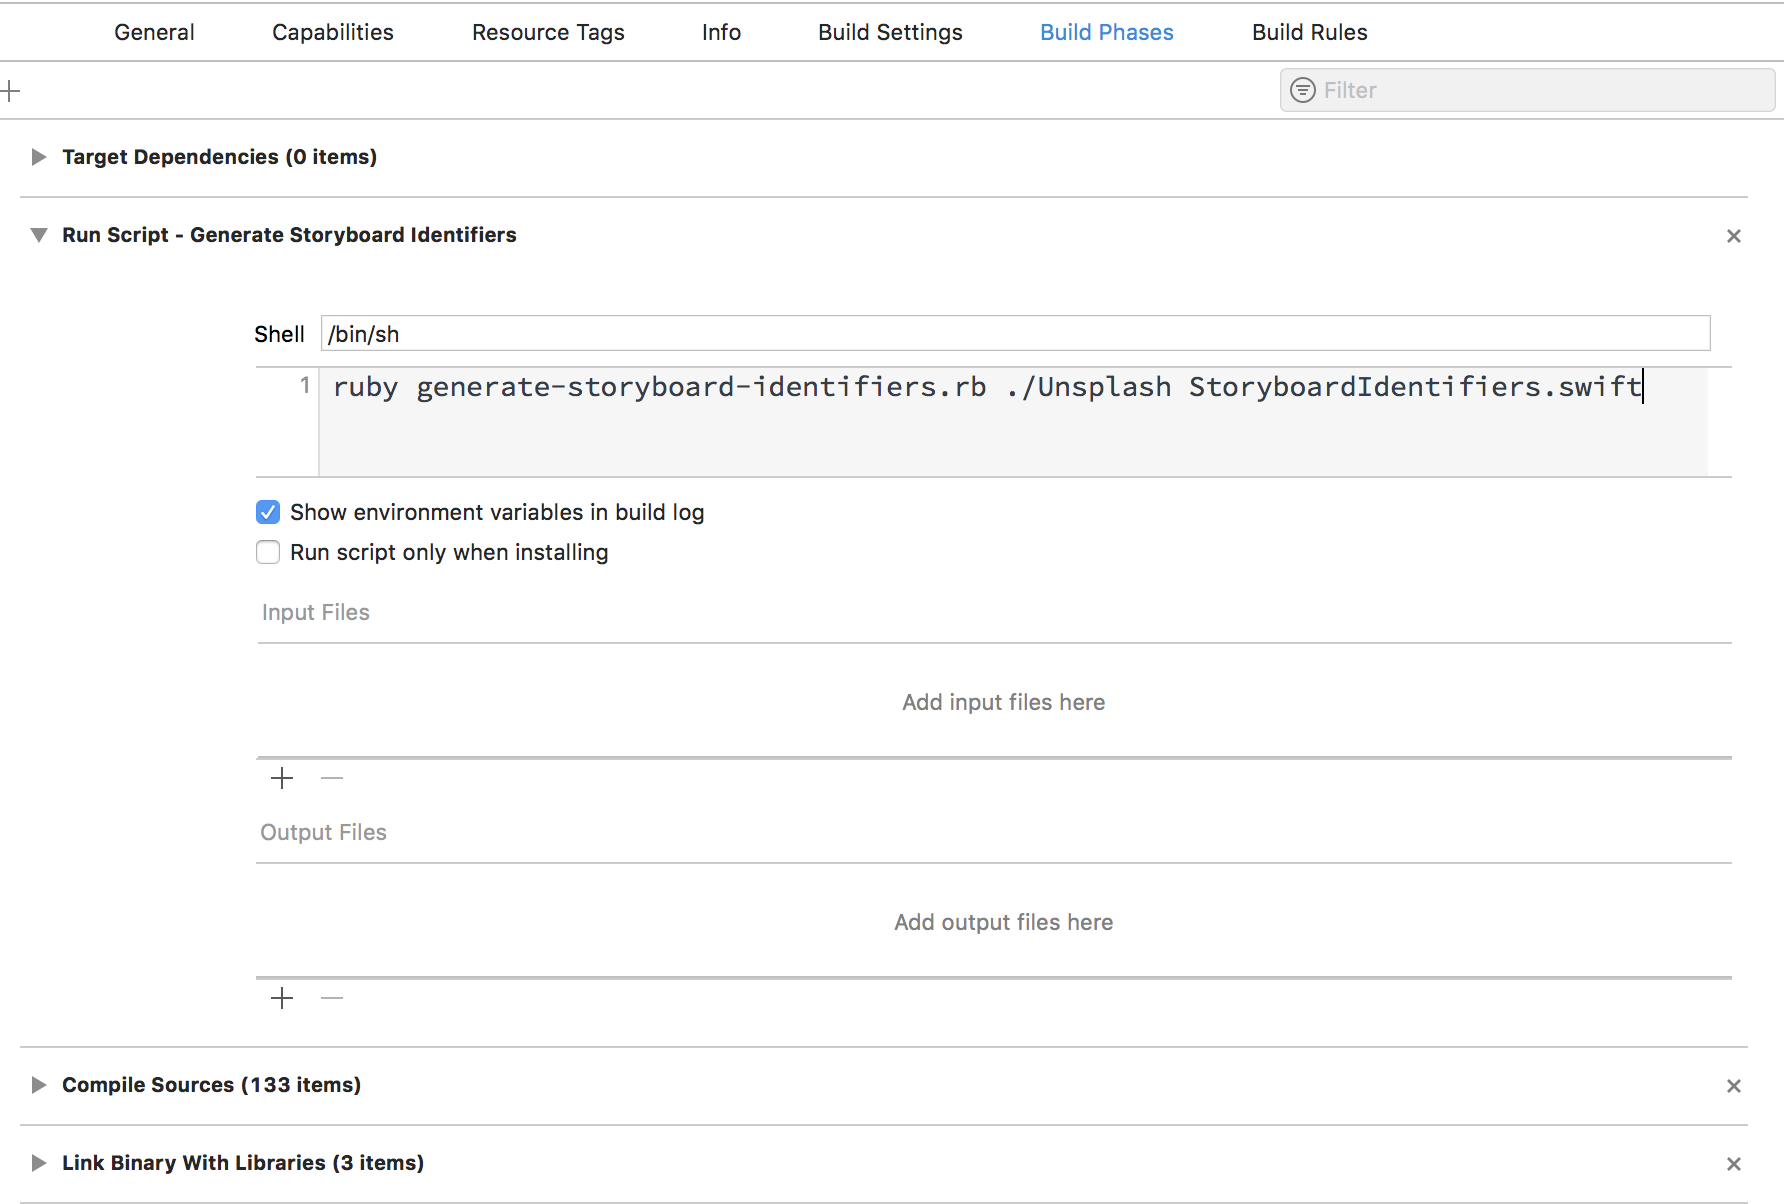
Task: Remove input file with minus button
Action: tap(332, 778)
